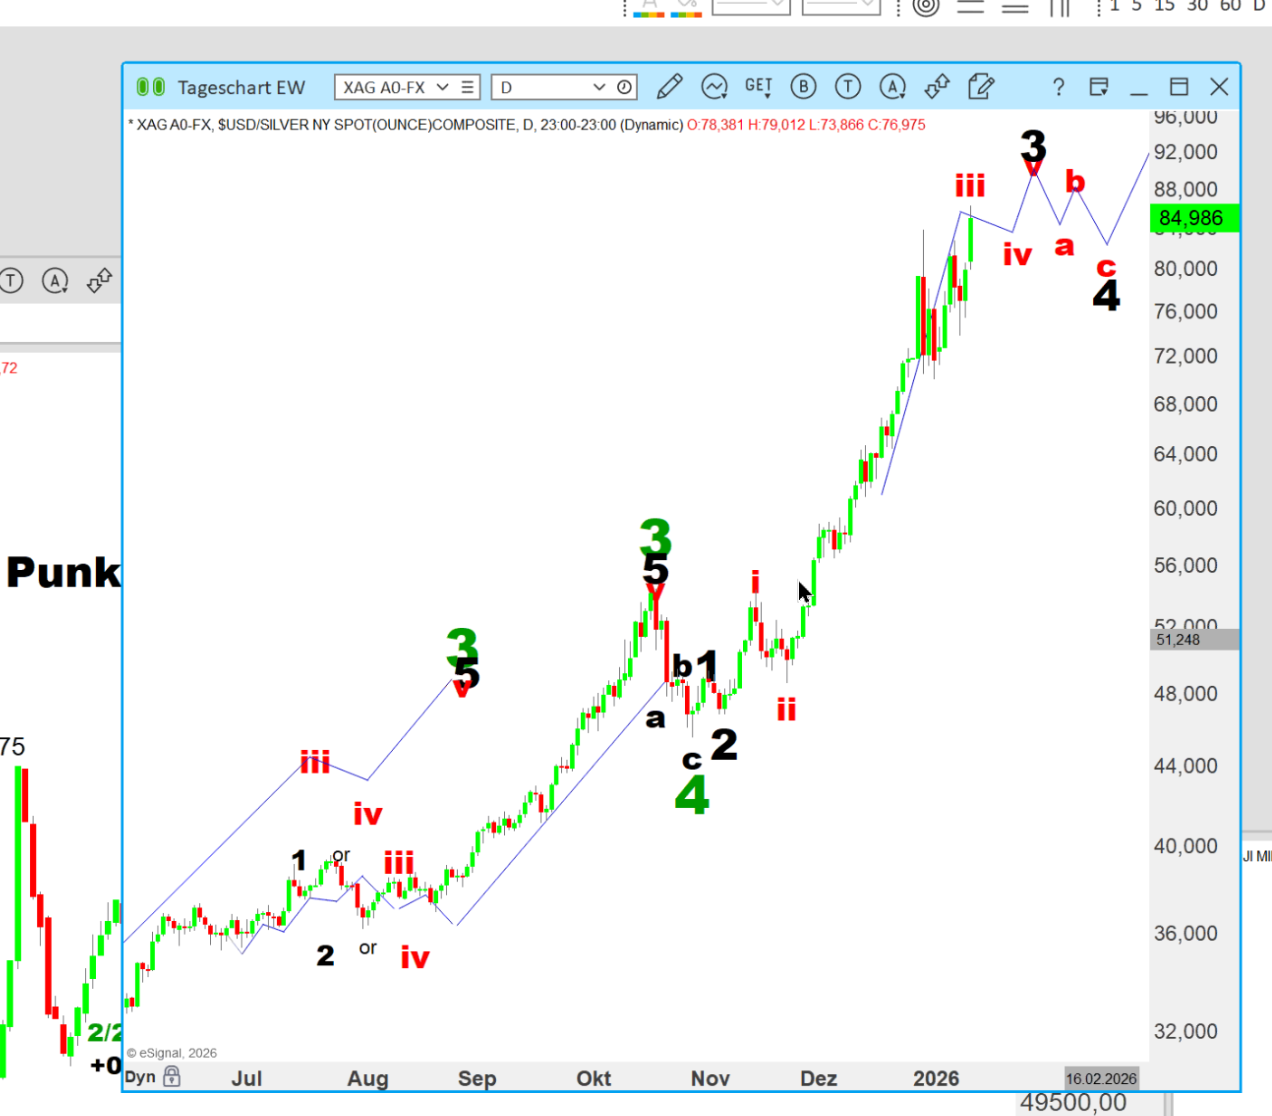Select the 30 minute interval button
Screen dimensions: 1272x1116
coord(1197,6)
